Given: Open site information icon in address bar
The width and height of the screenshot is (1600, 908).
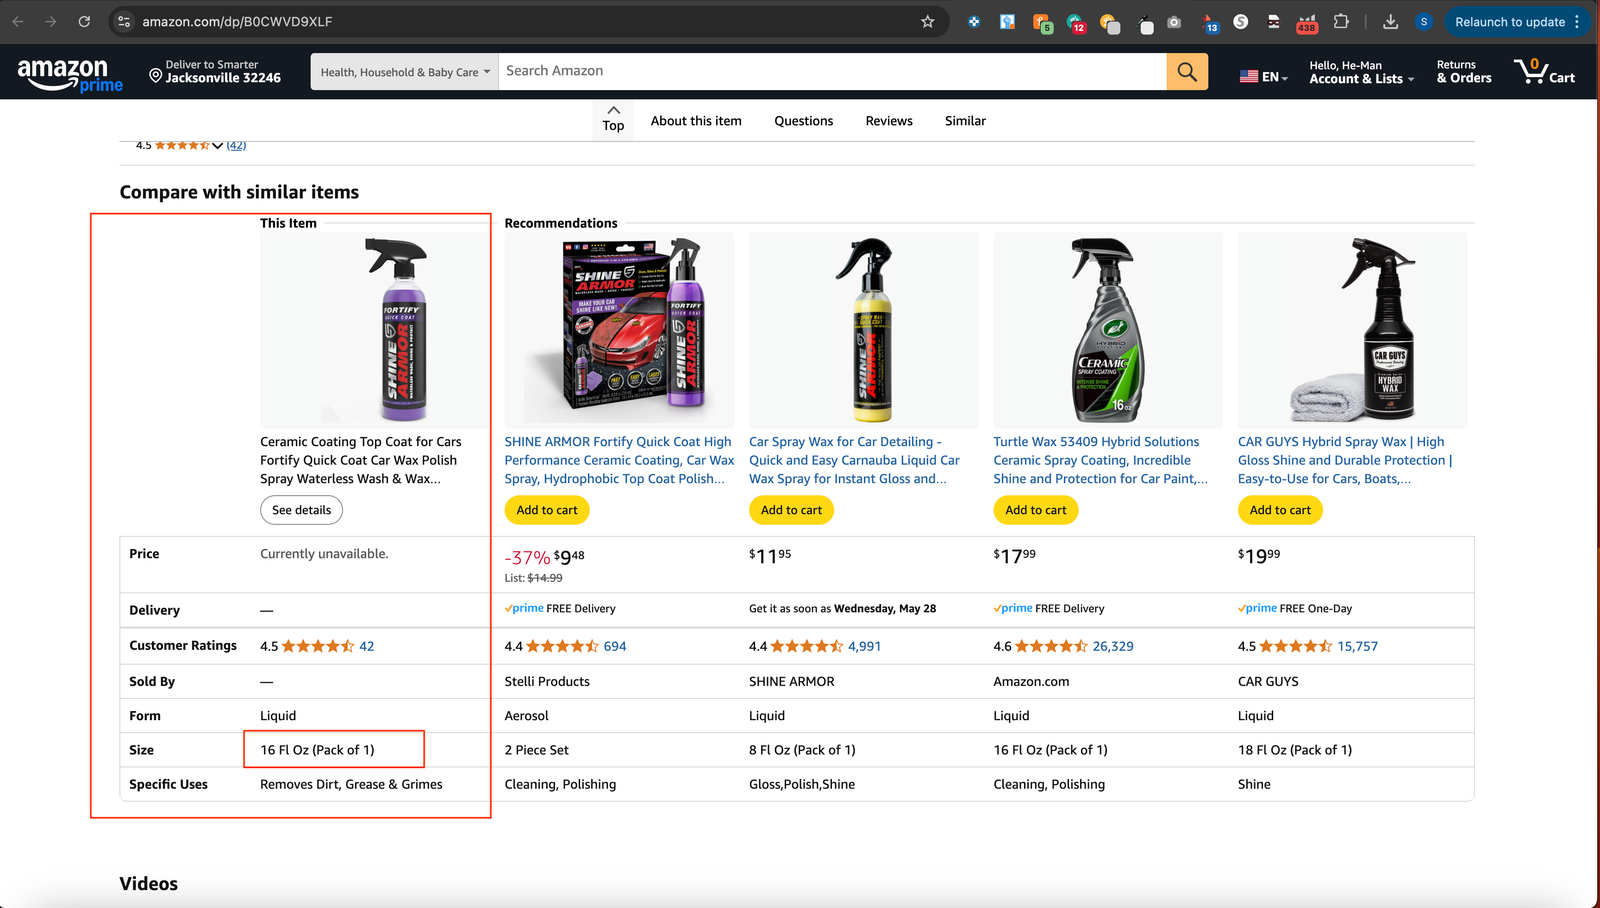Looking at the screenshot, I should [x=124, y=21].
